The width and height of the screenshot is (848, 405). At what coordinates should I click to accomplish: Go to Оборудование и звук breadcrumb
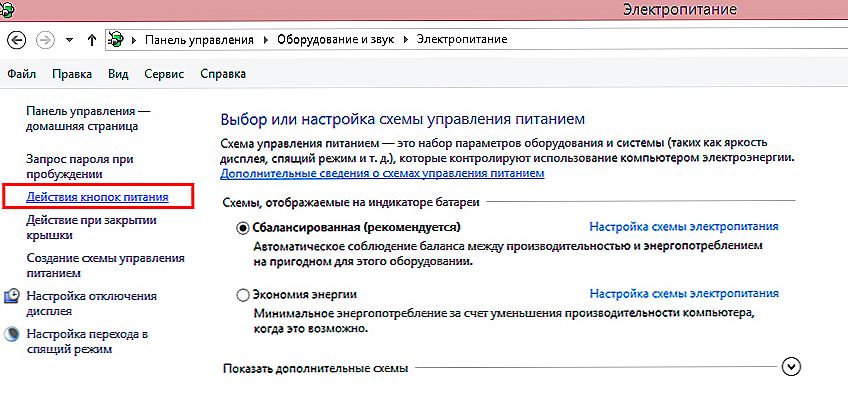coord(335,39)
